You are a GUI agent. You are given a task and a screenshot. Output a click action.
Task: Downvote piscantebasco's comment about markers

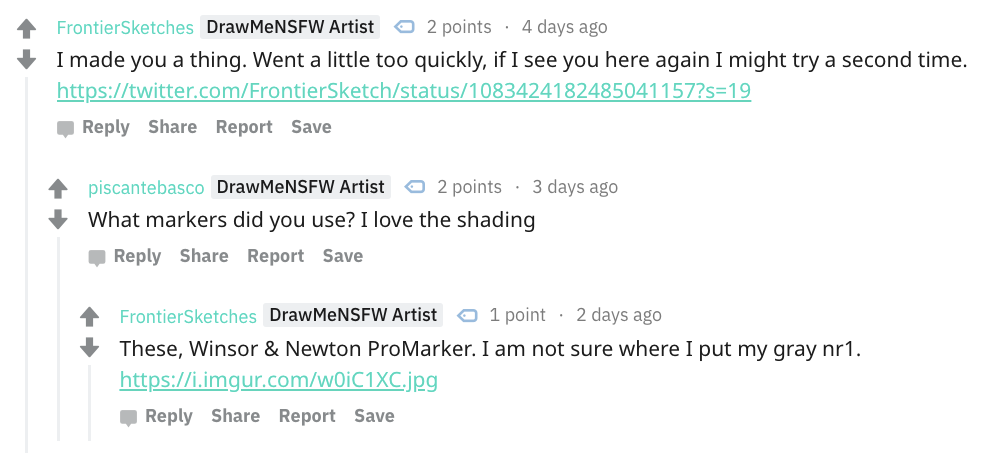point(58,220)
